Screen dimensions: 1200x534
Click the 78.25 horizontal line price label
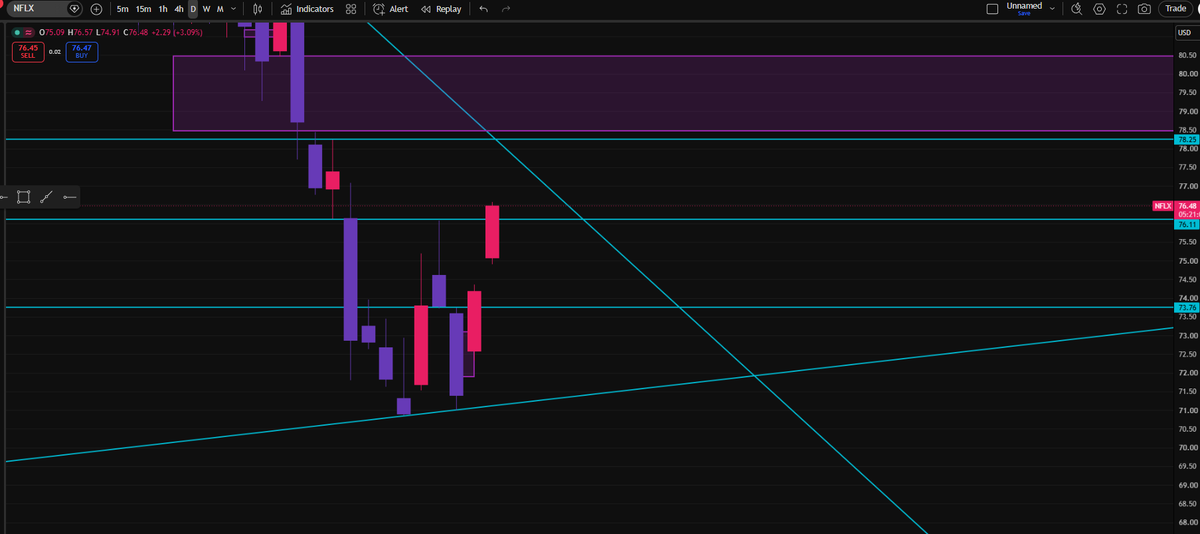1186,139
